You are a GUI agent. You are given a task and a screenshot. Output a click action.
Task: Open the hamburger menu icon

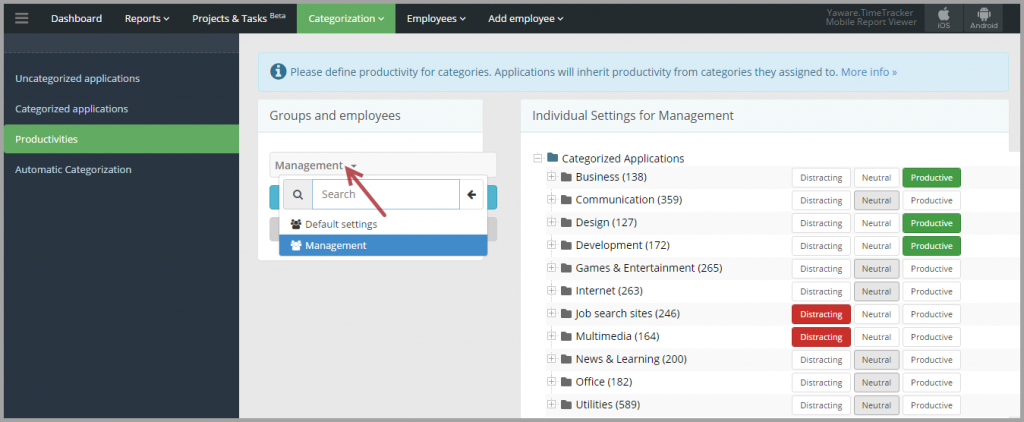22,18
